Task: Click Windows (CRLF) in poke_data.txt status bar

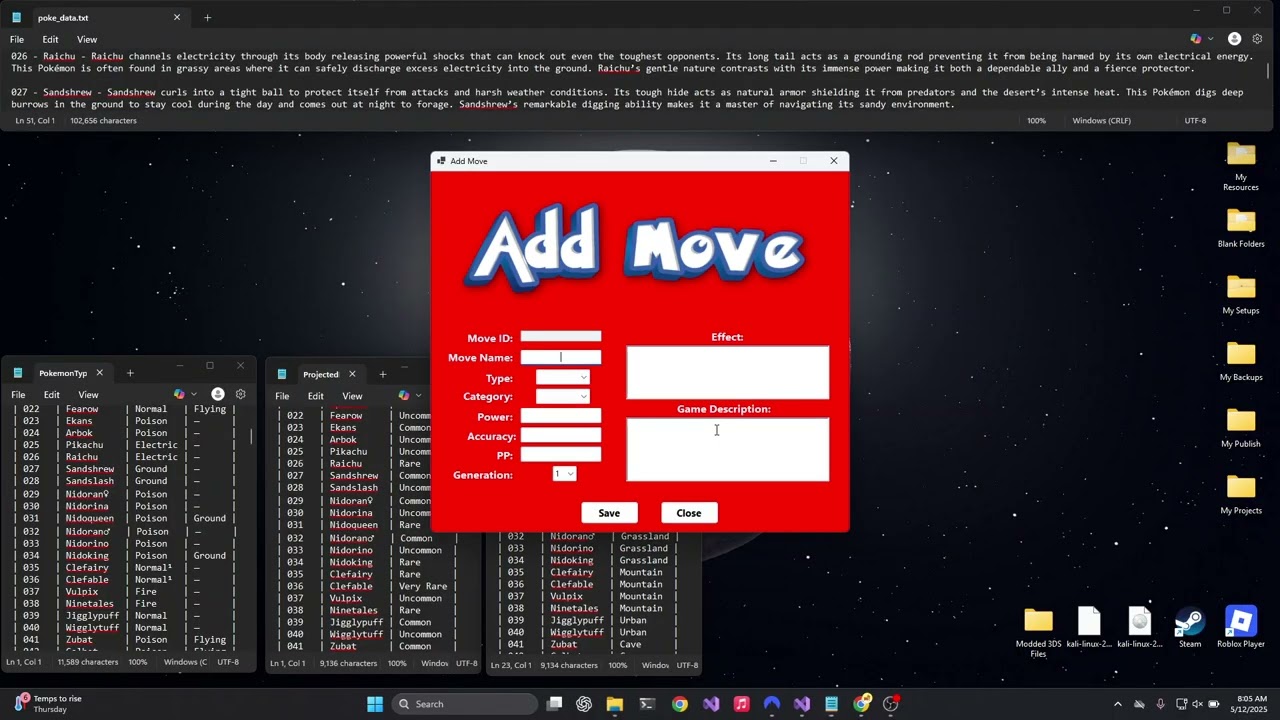Action: 1102,120
